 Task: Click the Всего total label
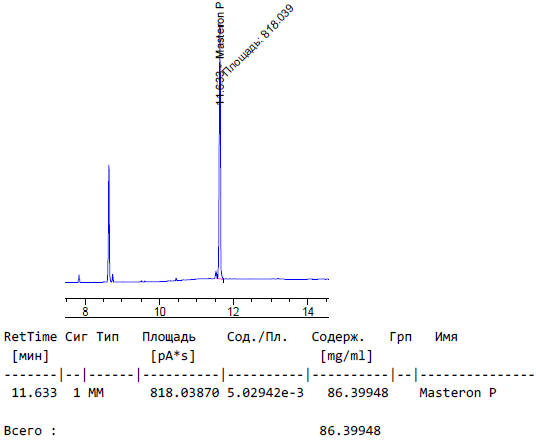(x=30, y=430)
